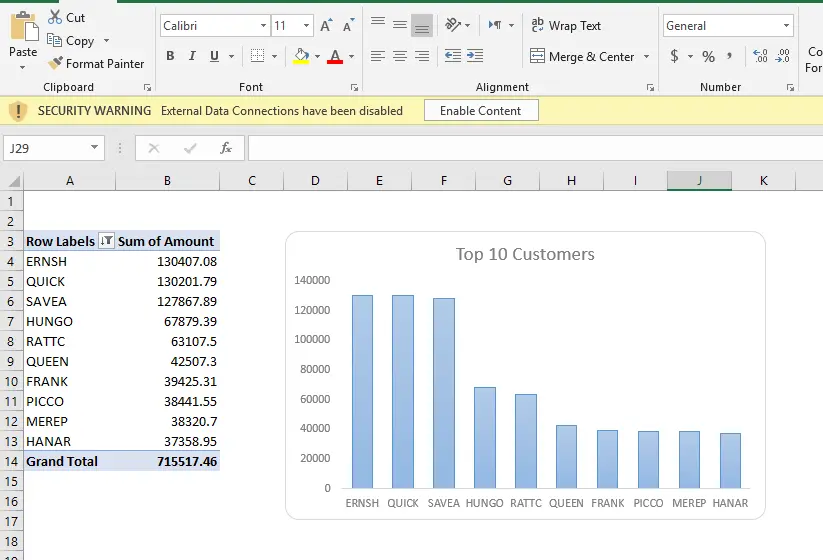Toggle Wrap Text

tap(566, 25)
